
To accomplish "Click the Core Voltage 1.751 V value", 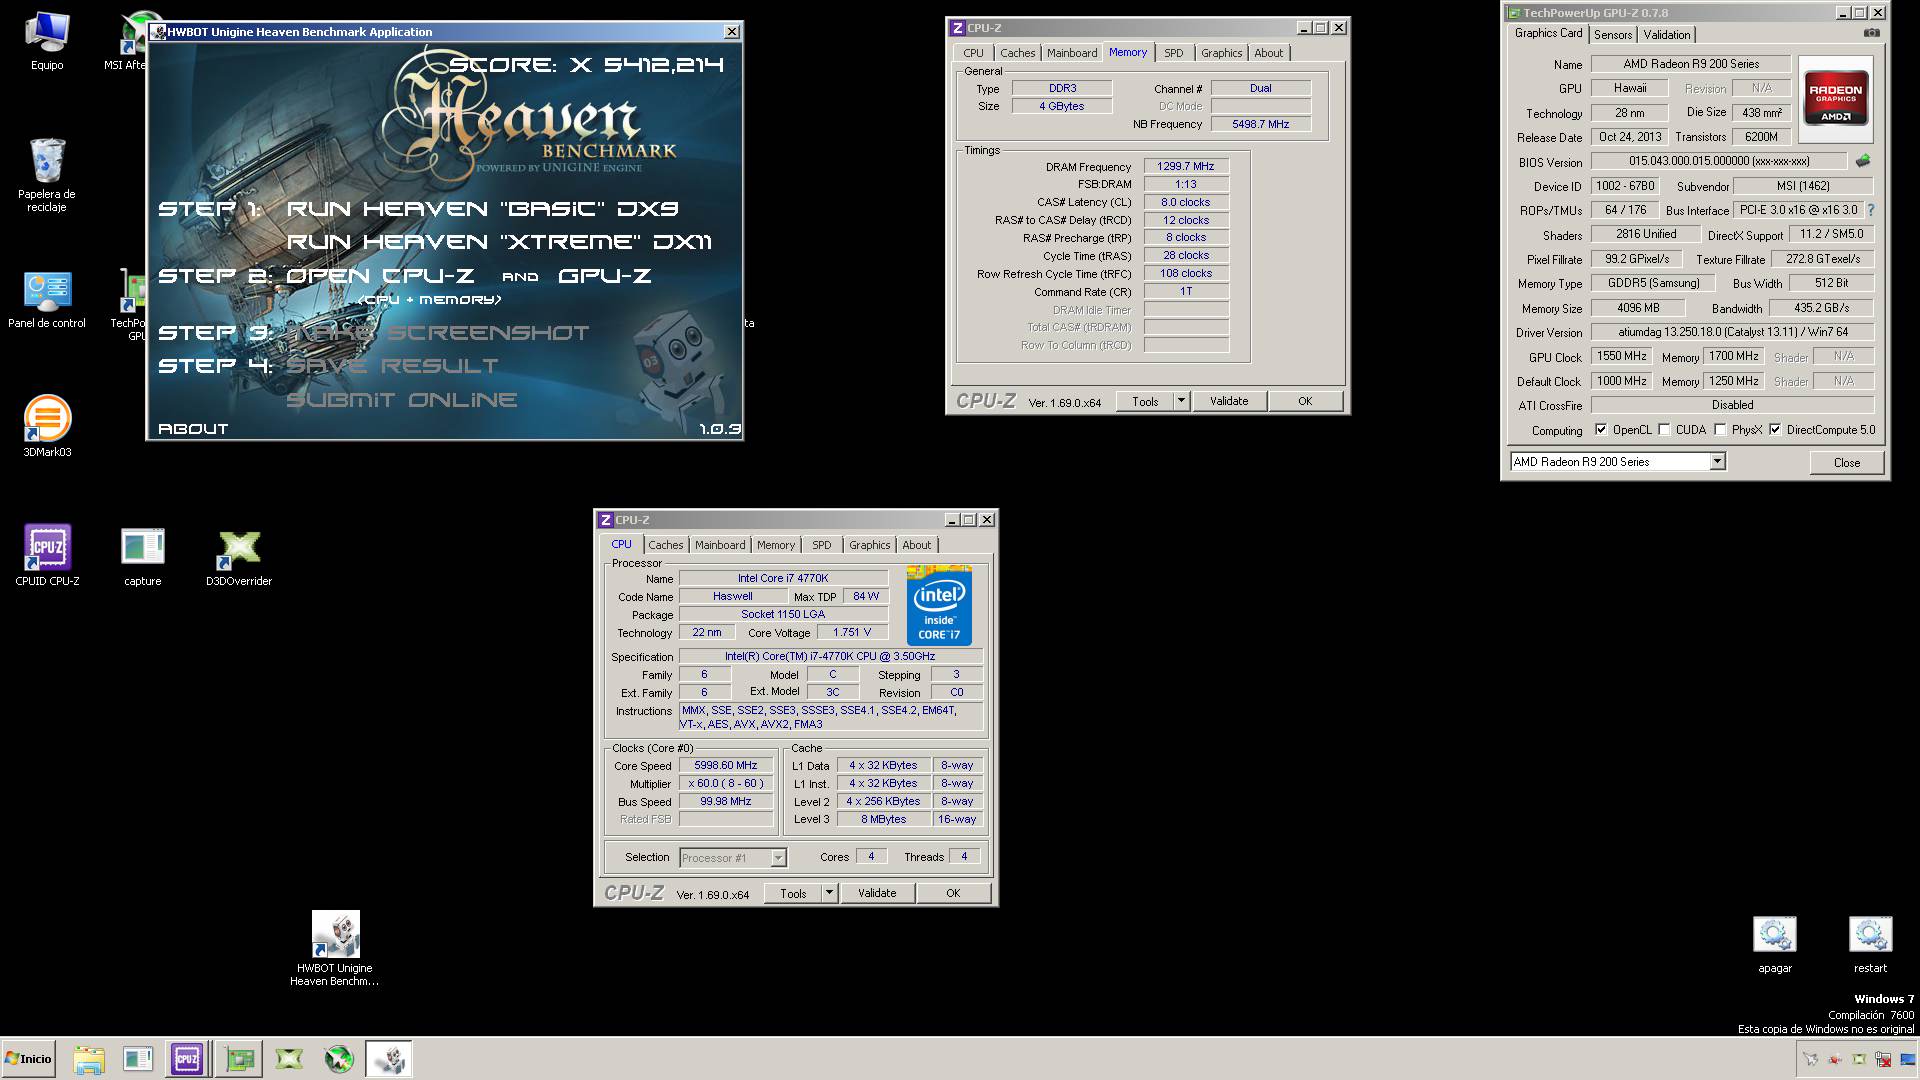I will [851, 632].
